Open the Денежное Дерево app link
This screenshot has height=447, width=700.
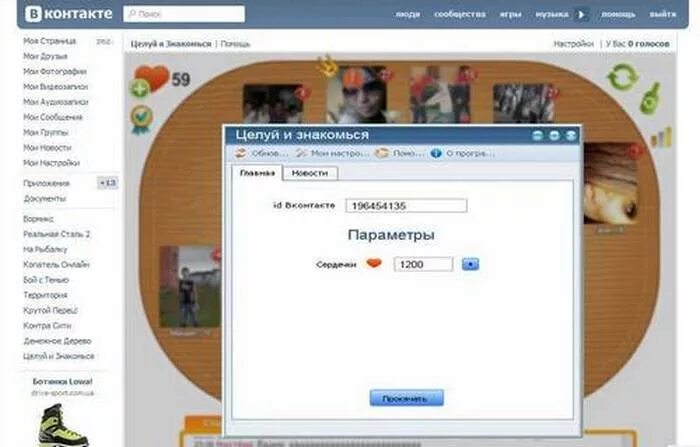pos(57,341)
